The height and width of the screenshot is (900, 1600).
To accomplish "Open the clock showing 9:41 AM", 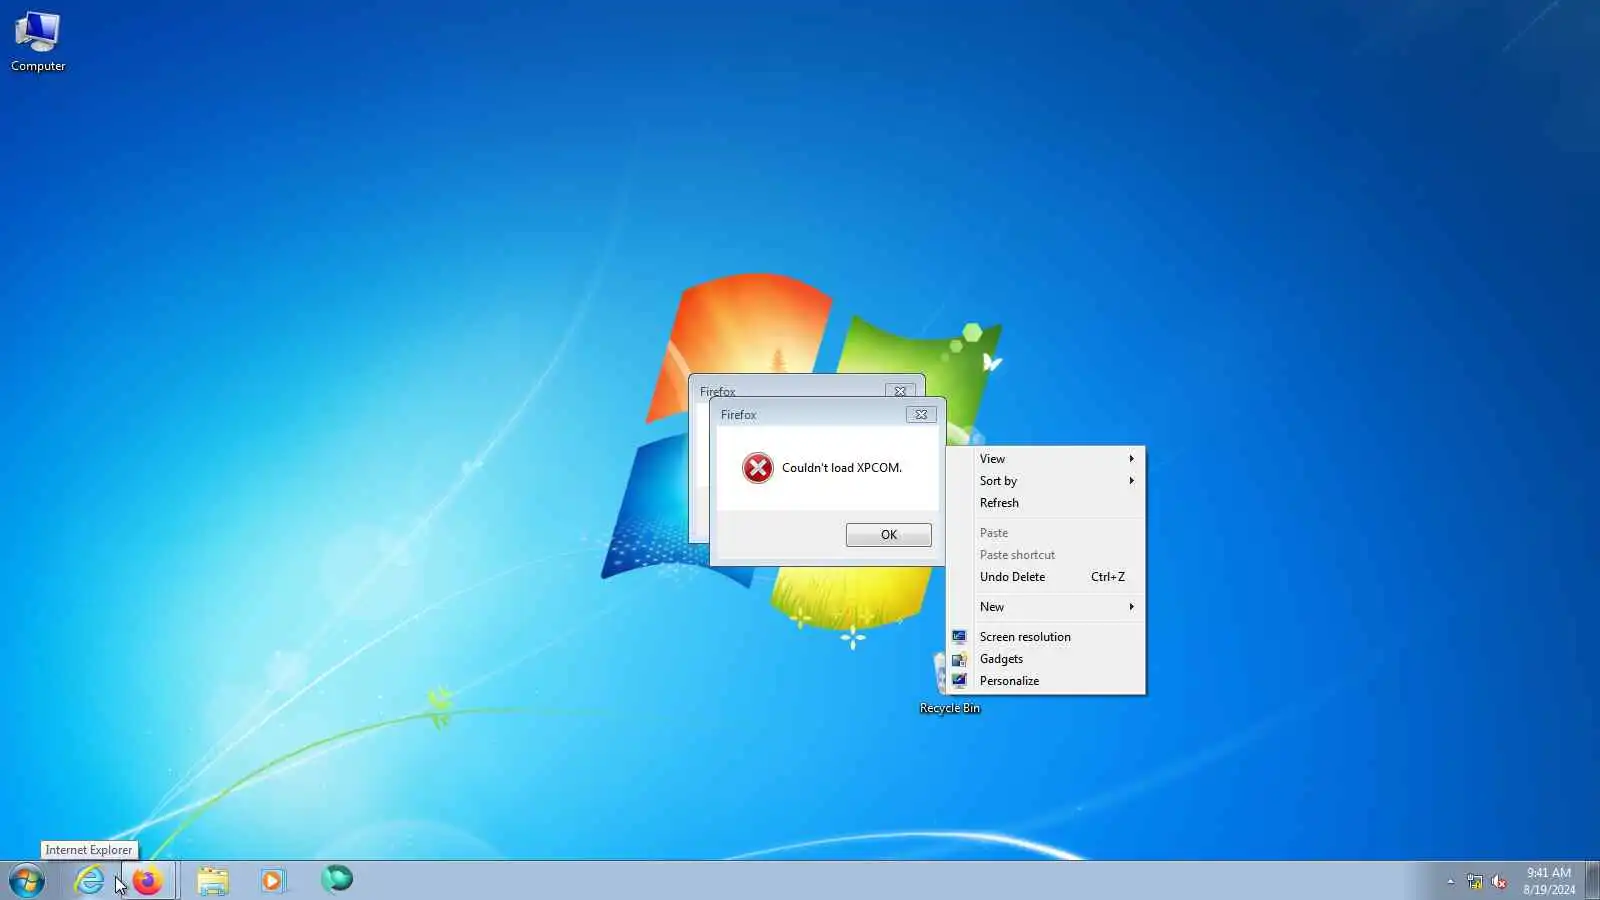I will pyautogui.click(x=1549, y=881).
